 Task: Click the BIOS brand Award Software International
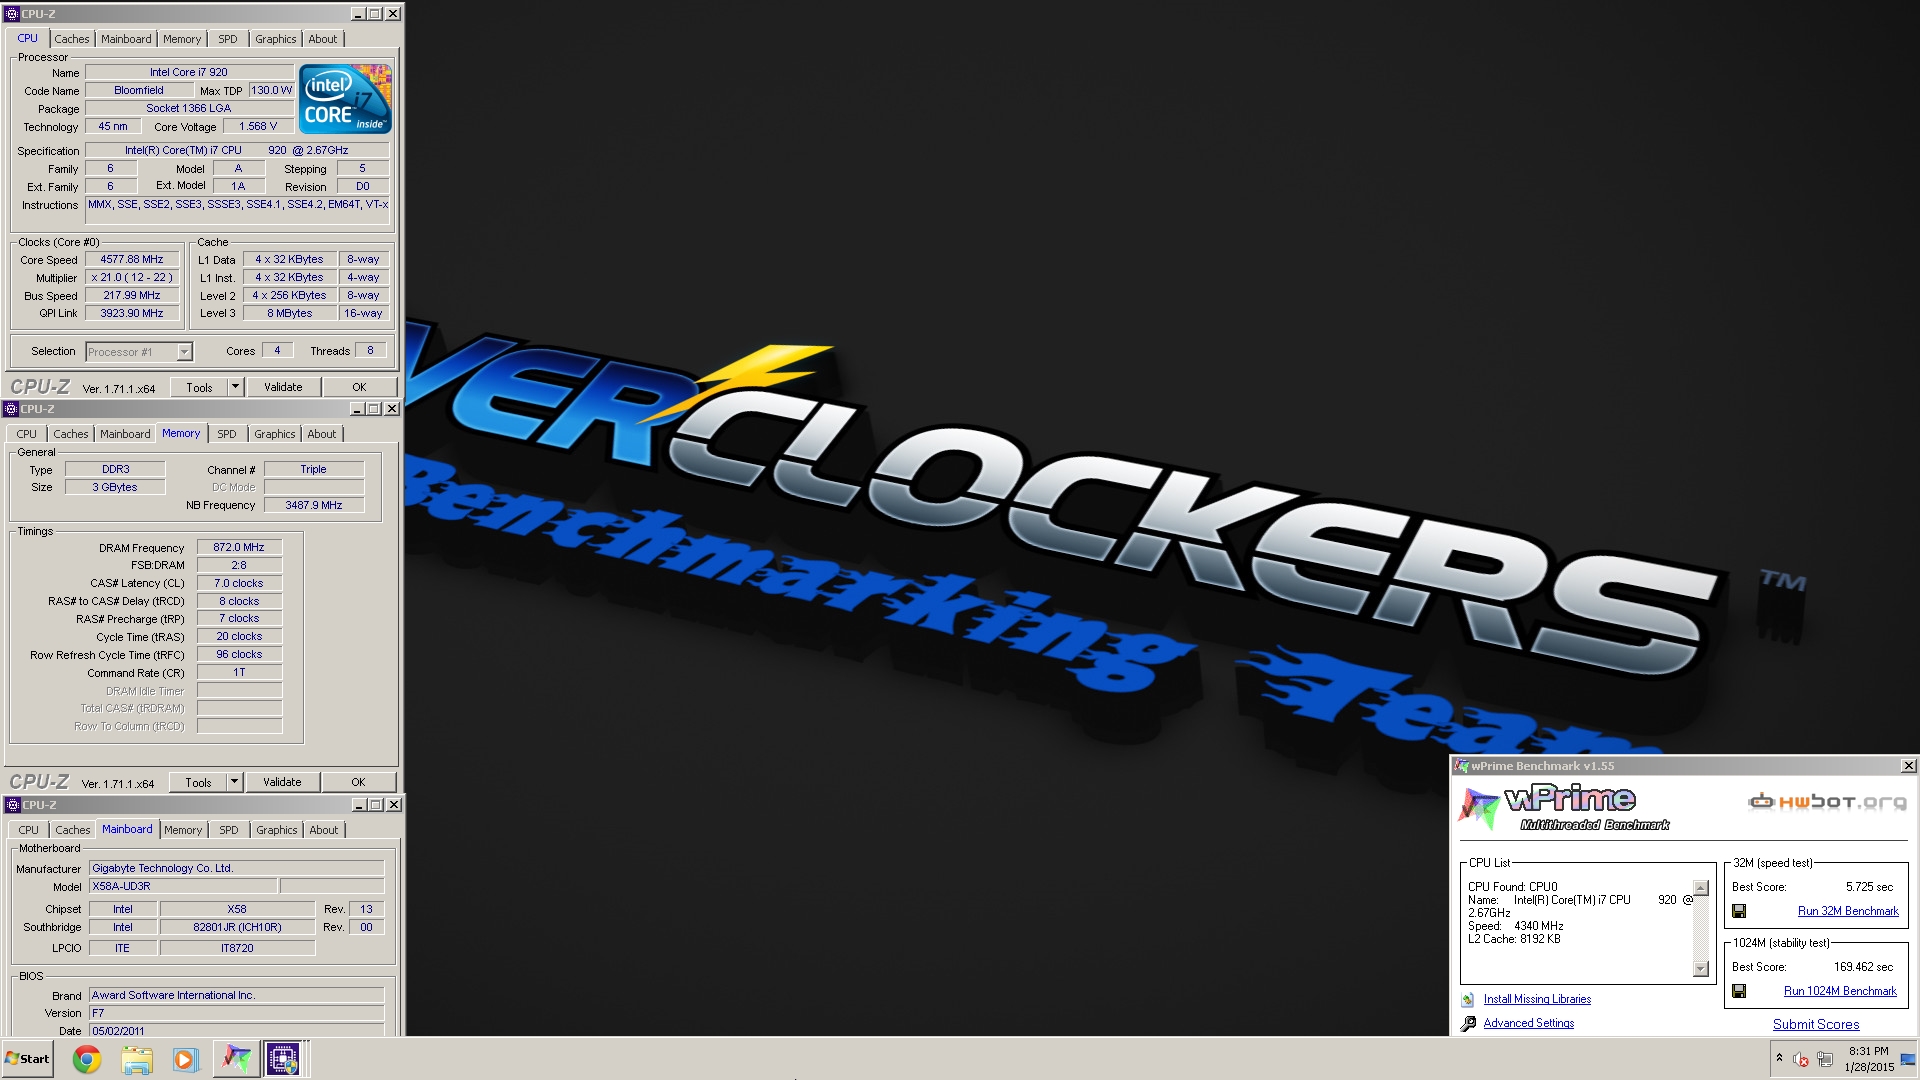coord(236,995)
